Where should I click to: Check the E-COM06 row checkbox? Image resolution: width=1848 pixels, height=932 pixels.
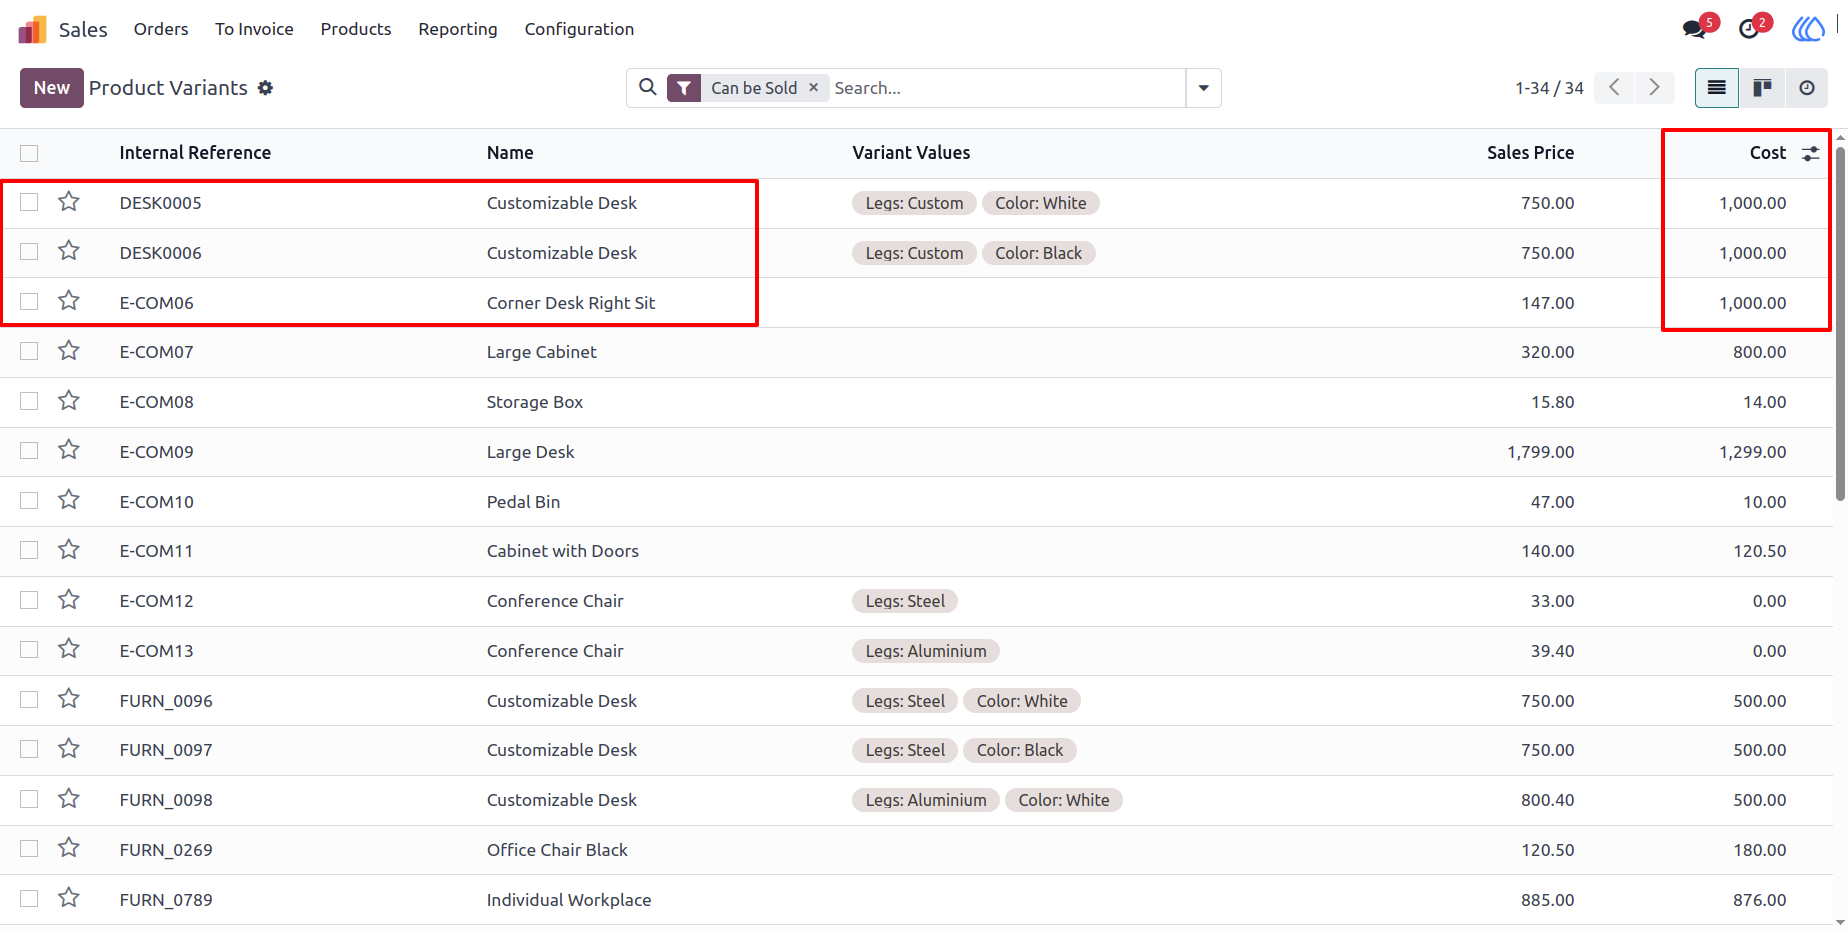(29, 302)
